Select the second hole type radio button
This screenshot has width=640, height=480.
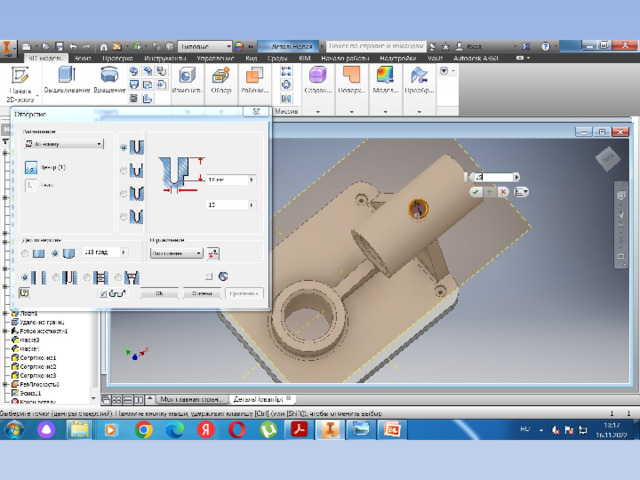coord(124,170)
